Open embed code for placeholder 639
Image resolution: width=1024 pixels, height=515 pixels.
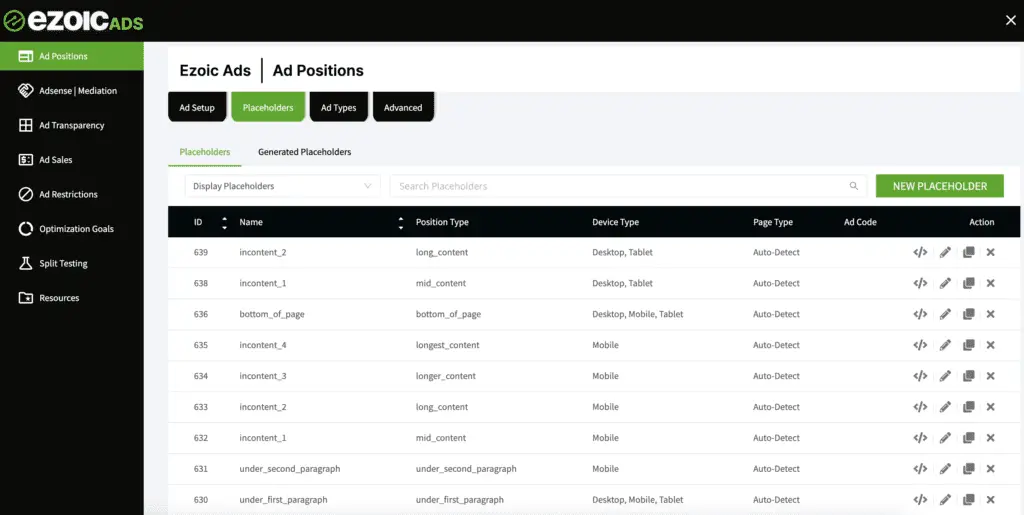[x=920, y=253]
